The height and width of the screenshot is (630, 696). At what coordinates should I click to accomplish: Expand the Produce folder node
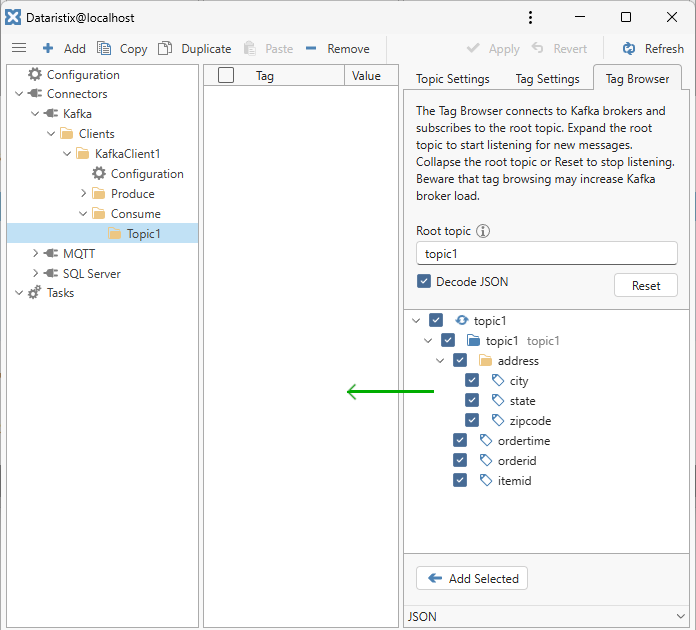tap(84, 194)
